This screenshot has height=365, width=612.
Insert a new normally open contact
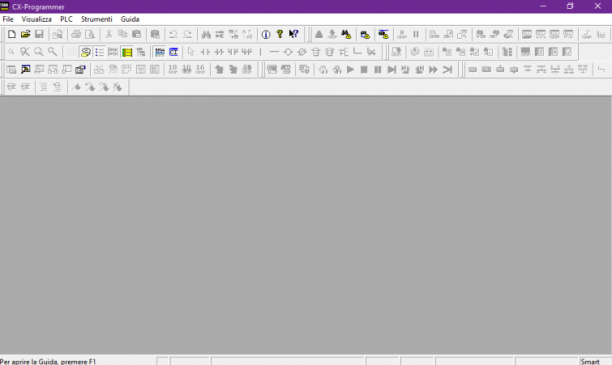205,52
